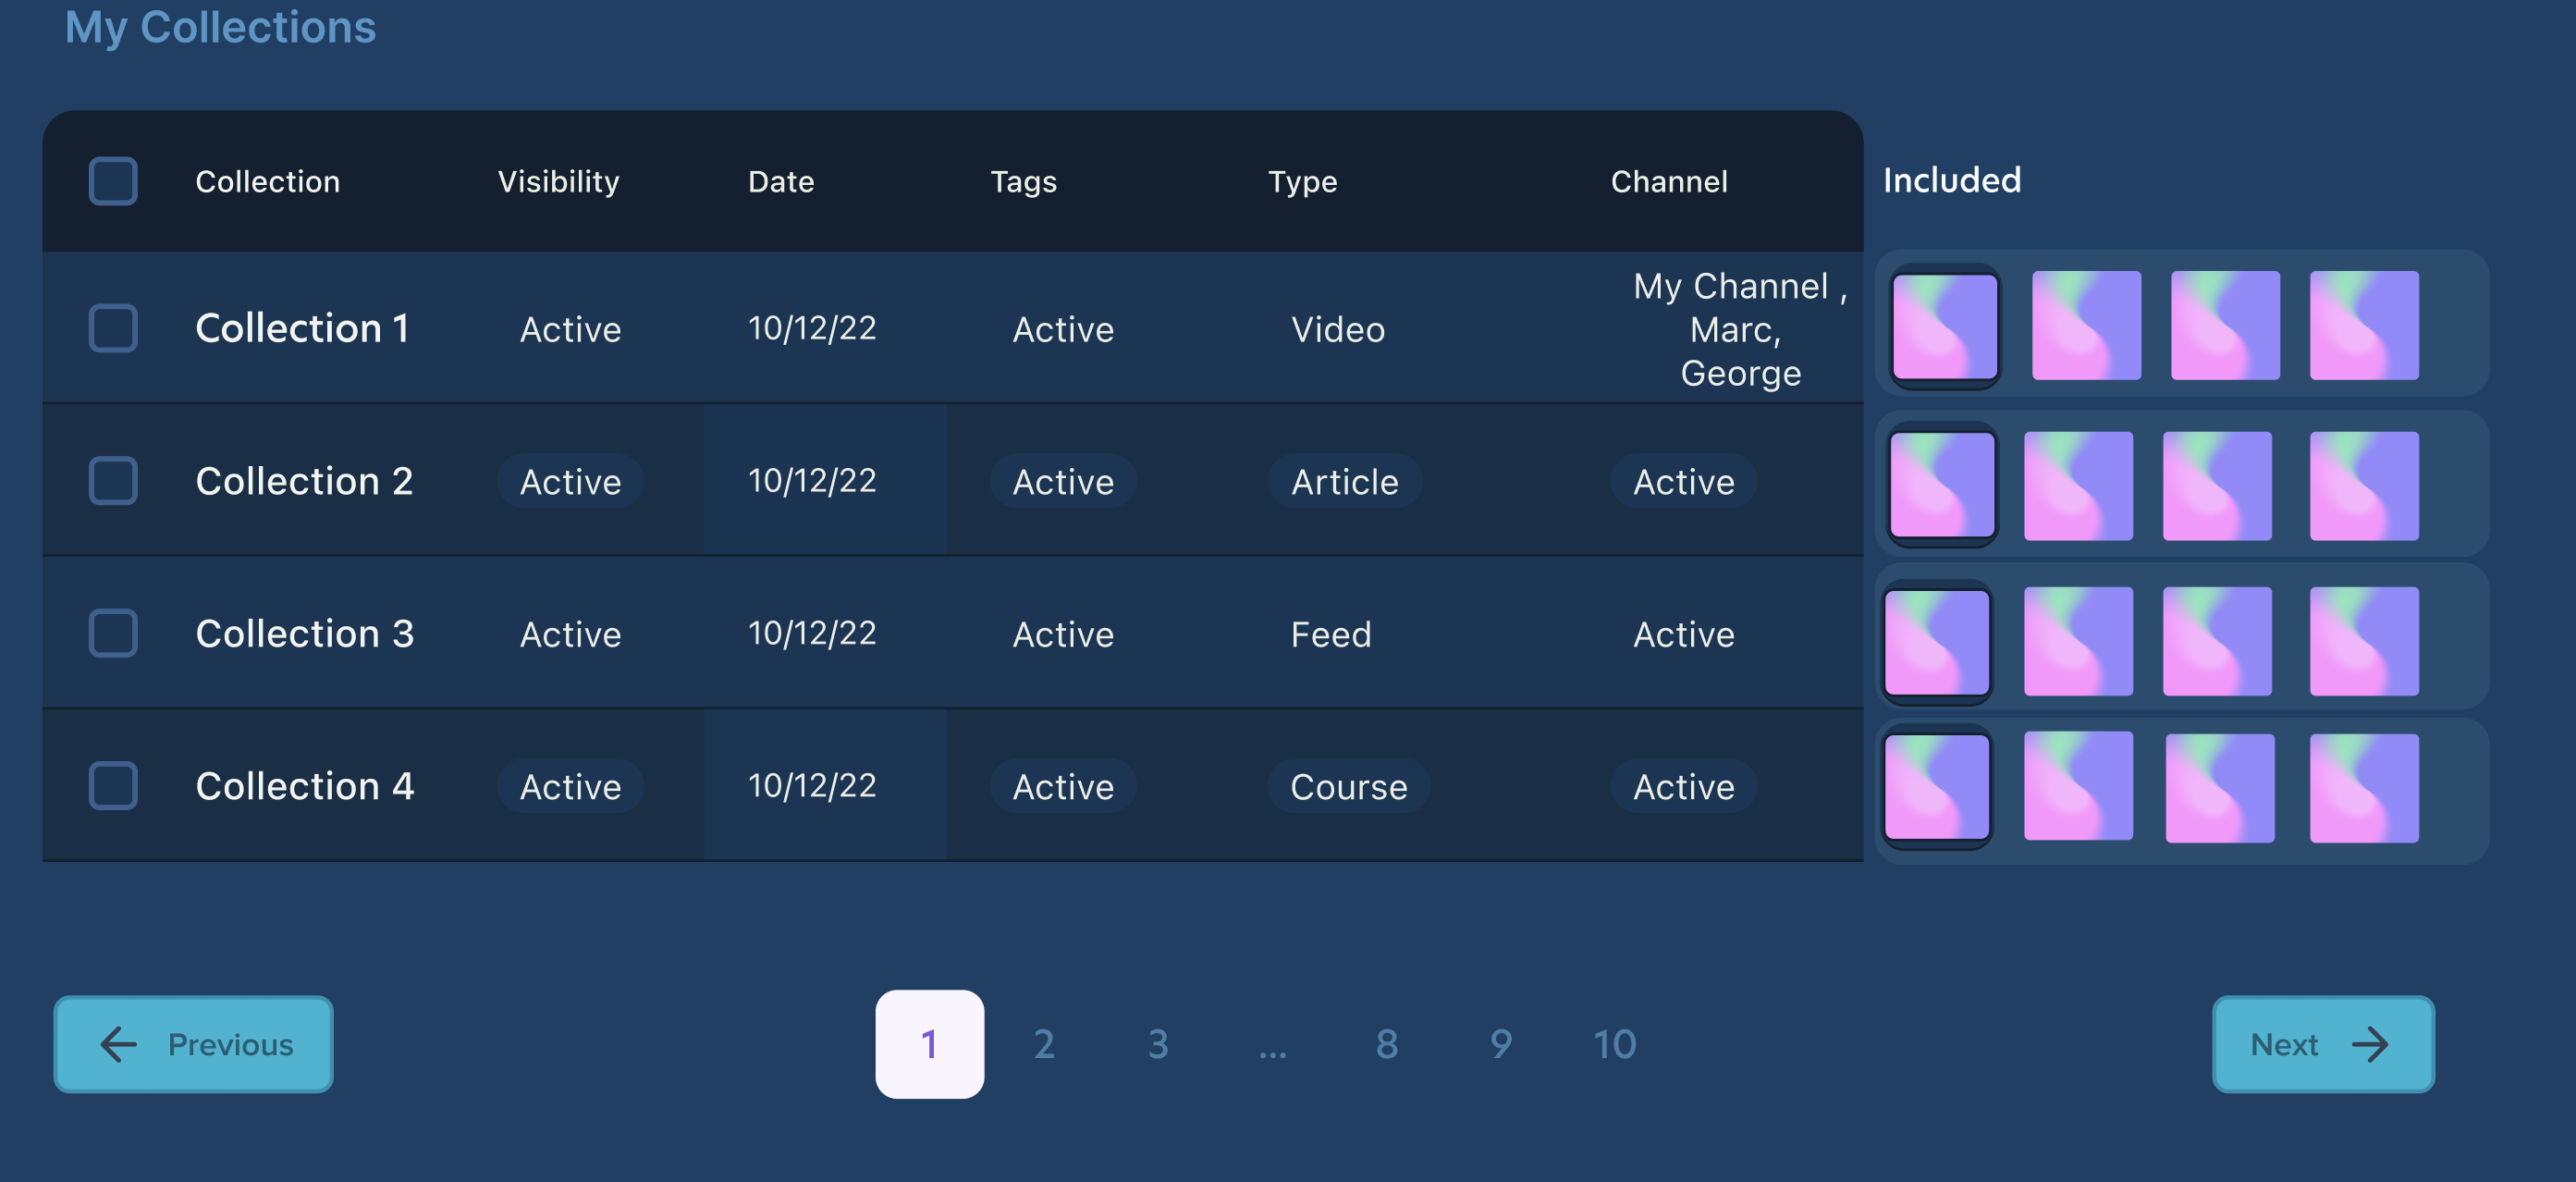Open first included thumbnail of Collection 1

1945,326
